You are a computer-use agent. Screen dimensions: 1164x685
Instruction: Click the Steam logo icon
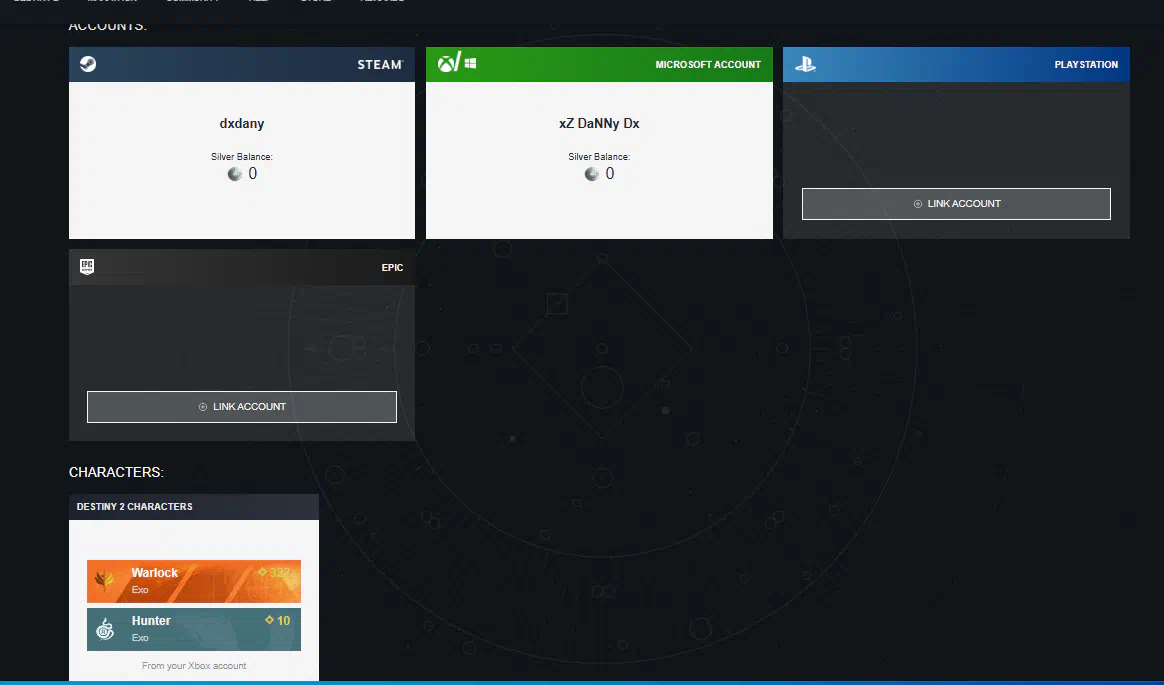coord(88,64)
